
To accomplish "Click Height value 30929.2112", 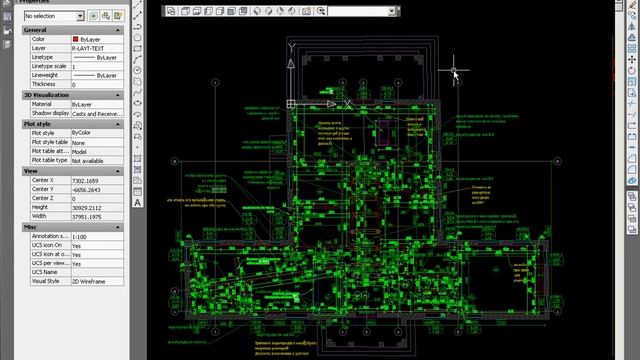I will pos(97,207).
